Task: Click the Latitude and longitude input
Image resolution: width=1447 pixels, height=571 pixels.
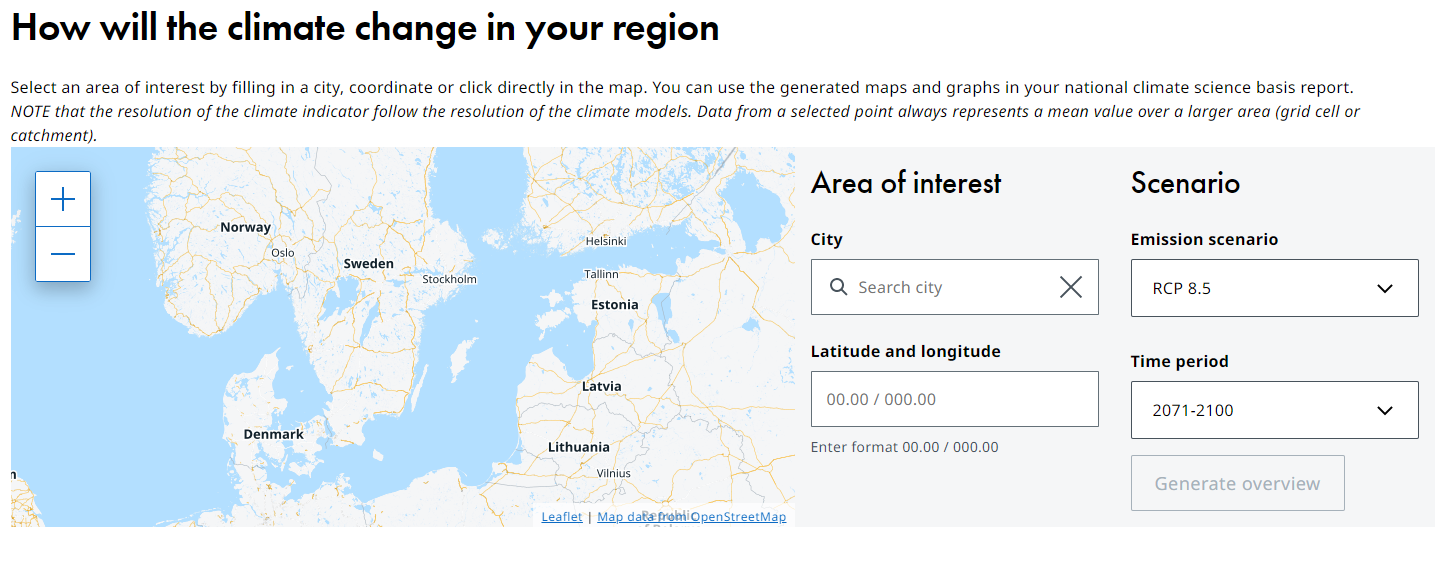Action: (x=954, y=399)
